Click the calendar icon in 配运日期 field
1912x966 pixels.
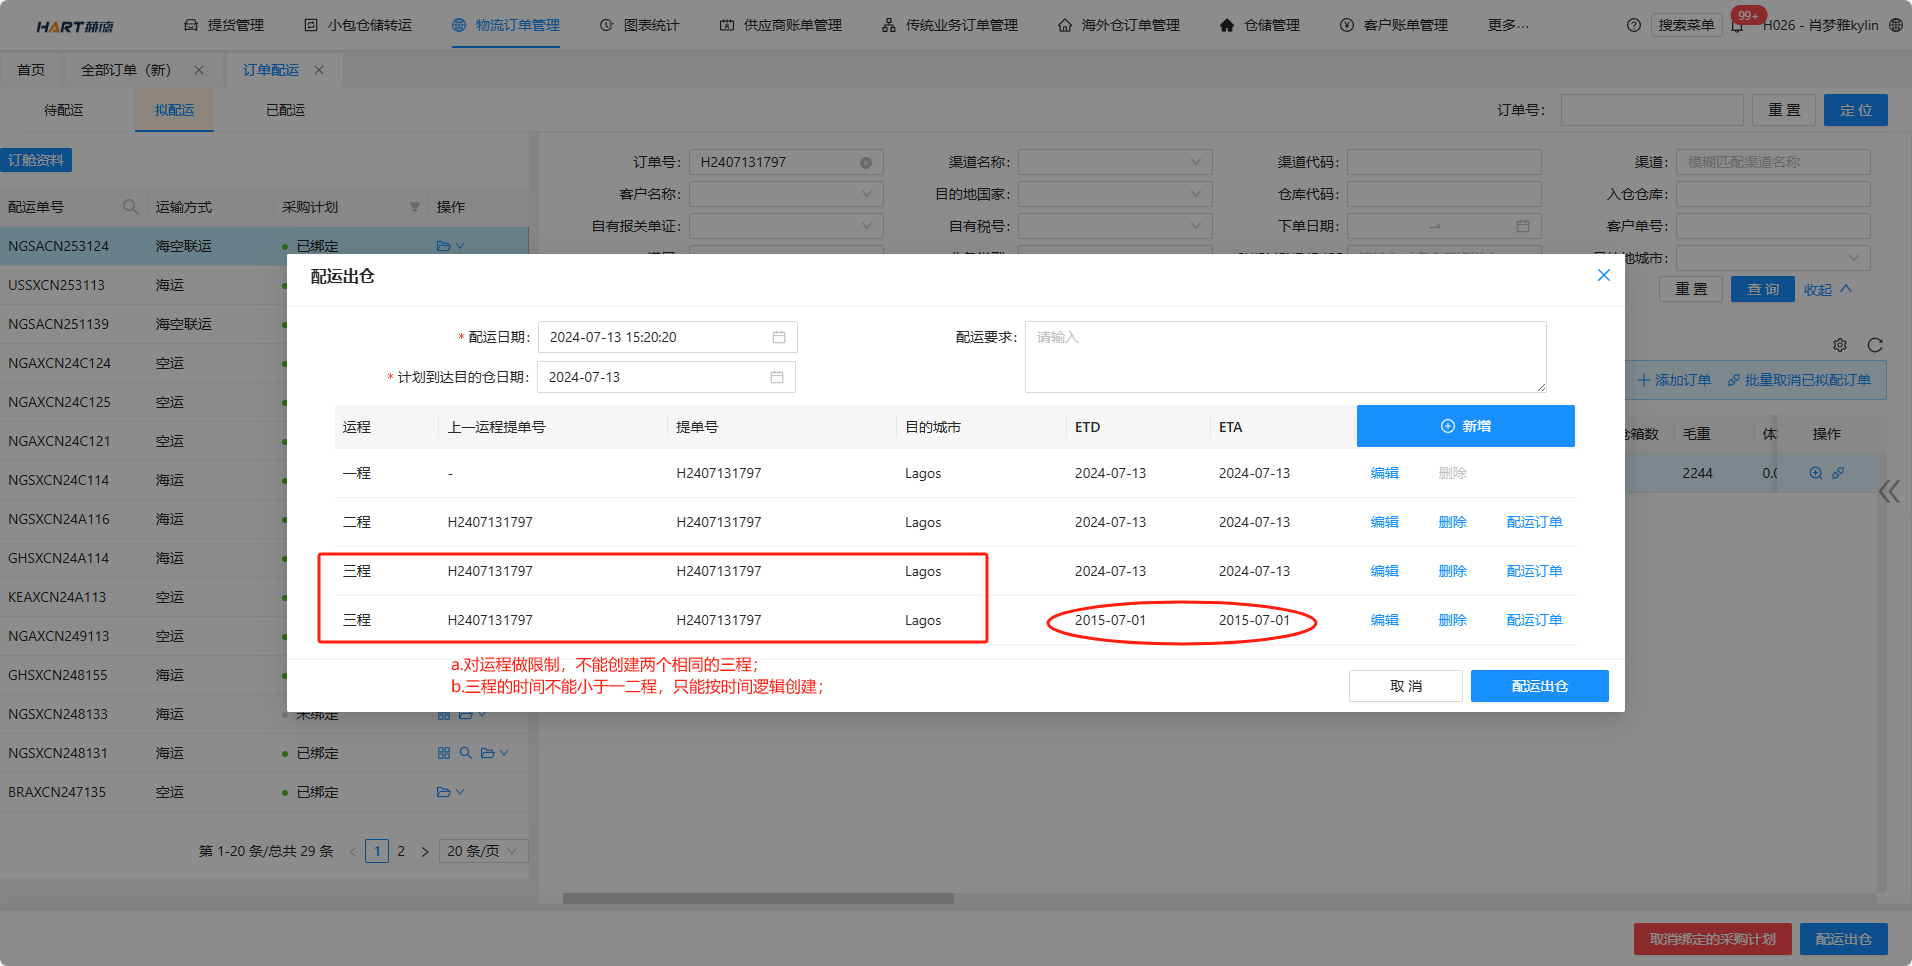pyautogui.click(x=778, y=337)
